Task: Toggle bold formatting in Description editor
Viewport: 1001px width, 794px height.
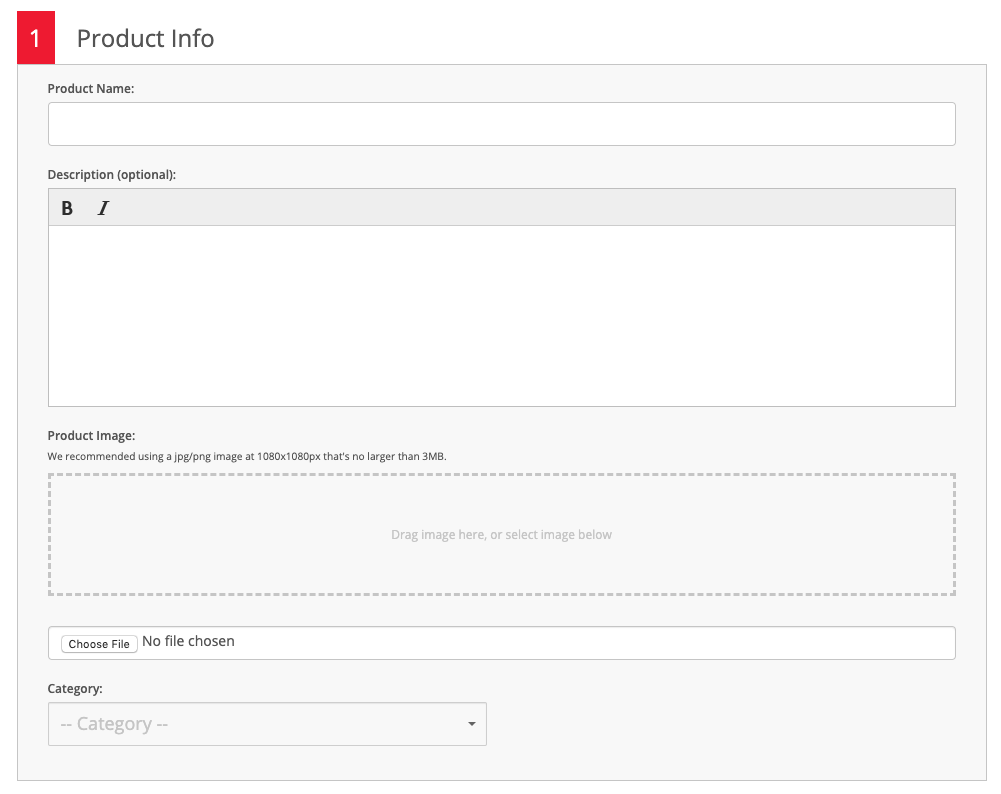Action: [x=67, y=208]
